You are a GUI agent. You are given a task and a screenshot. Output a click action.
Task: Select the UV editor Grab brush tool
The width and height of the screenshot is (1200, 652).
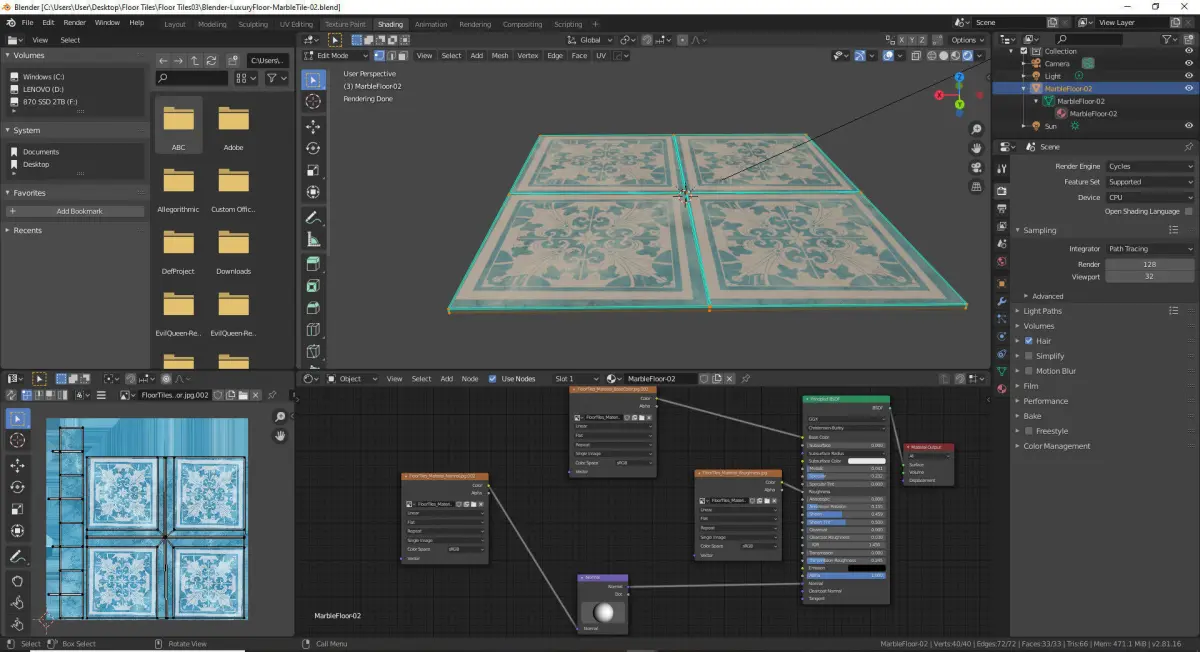(17, 581)
